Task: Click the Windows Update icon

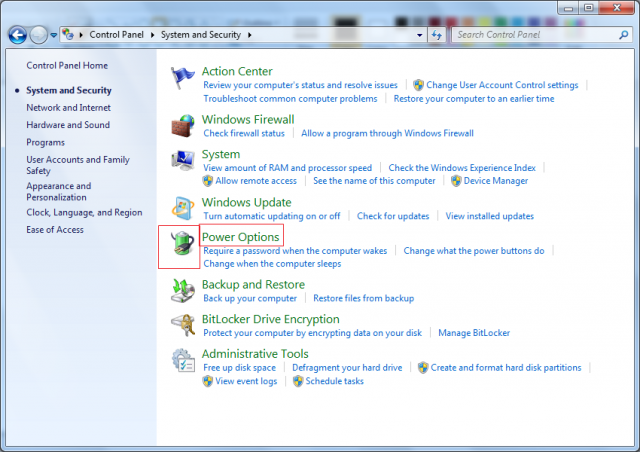Action: point(182,209)
